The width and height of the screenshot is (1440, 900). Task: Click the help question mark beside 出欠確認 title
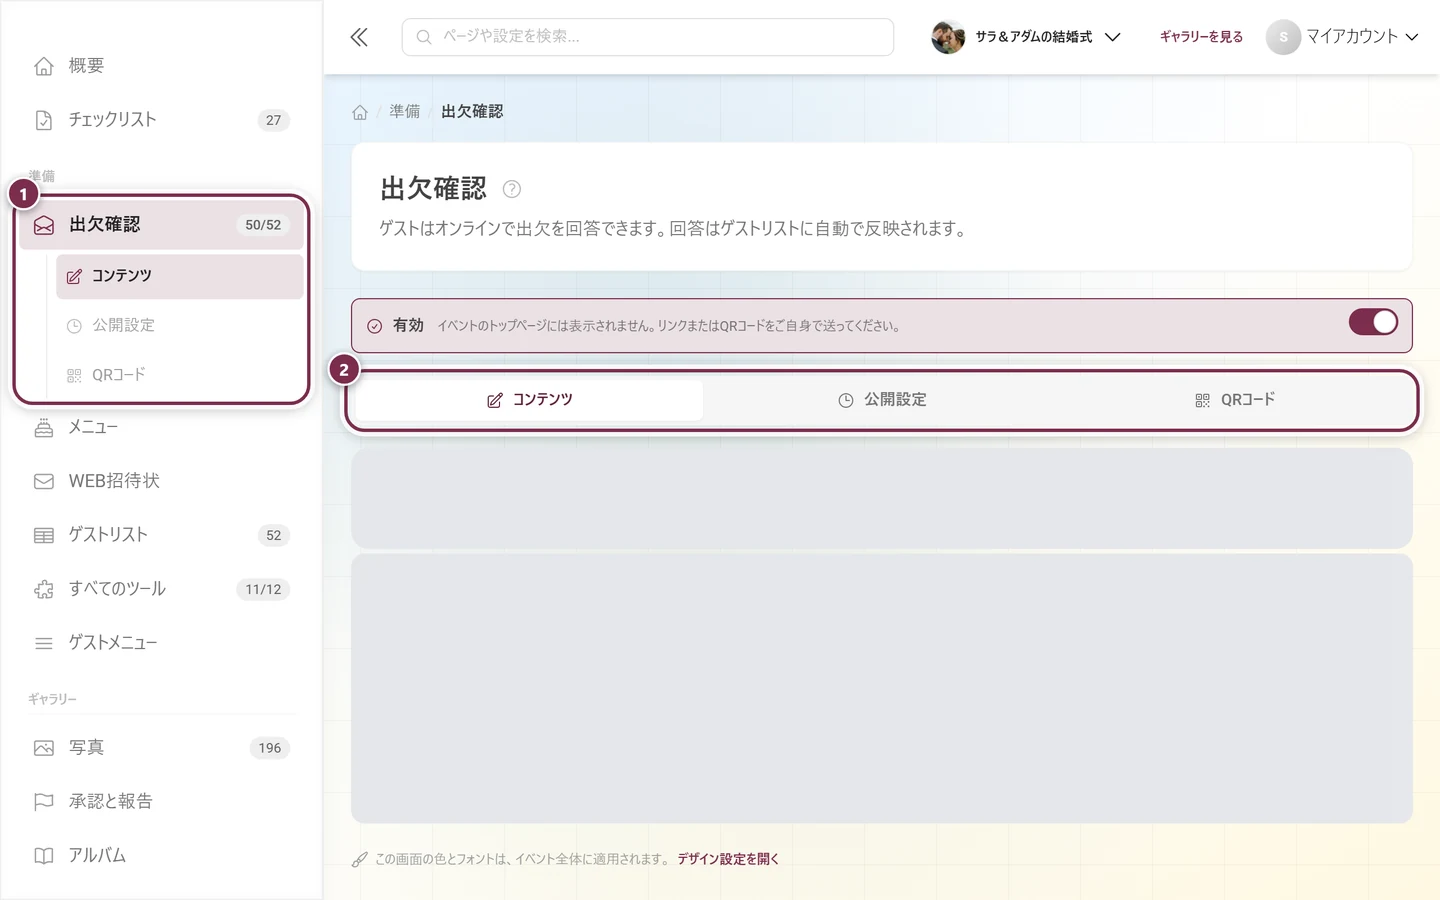point(511,189)
